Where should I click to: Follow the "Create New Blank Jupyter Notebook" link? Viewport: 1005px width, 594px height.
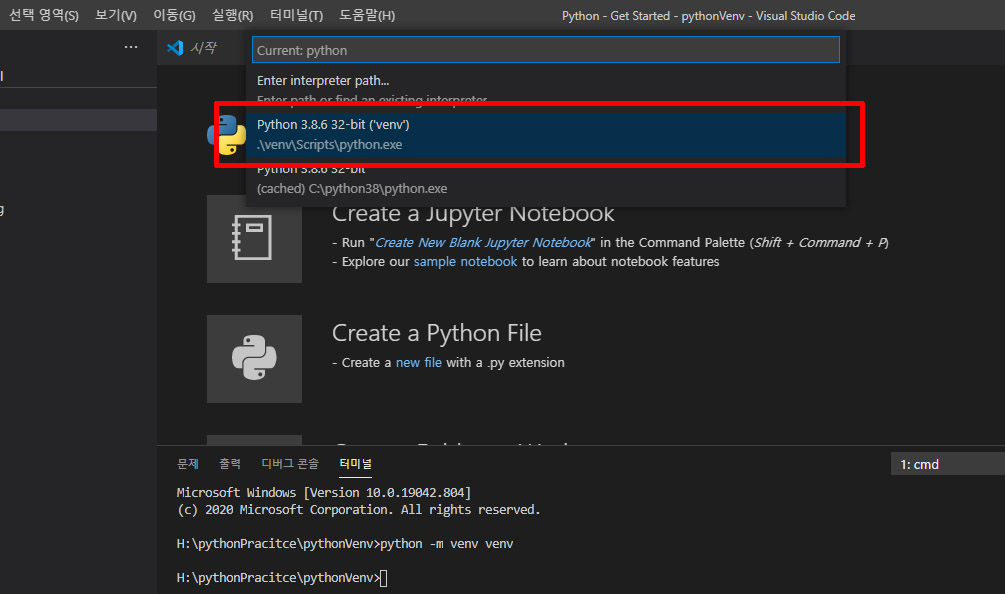[x=483, y=242]
